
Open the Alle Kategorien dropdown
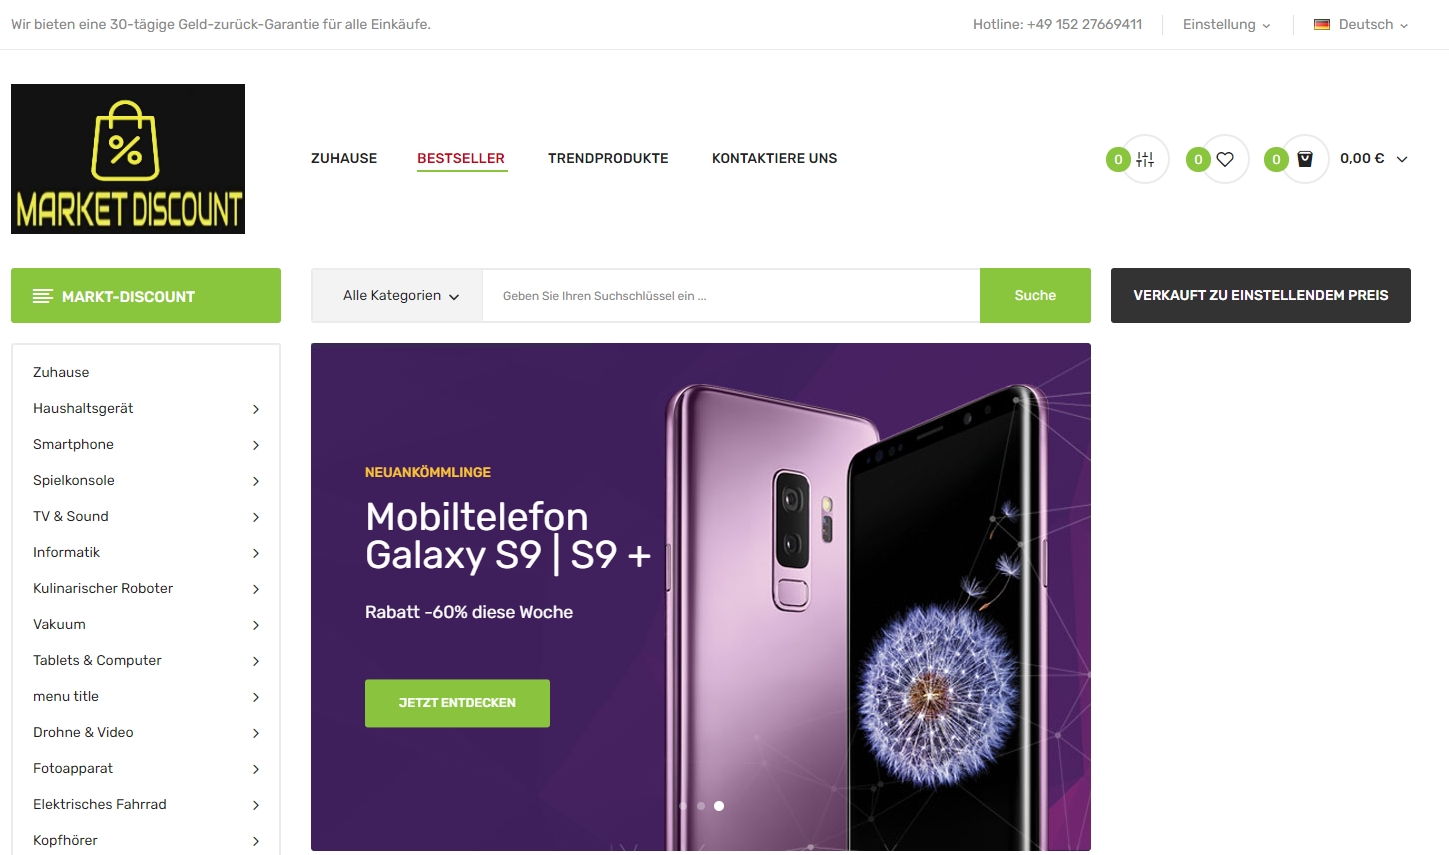click(x=400, y=296)
